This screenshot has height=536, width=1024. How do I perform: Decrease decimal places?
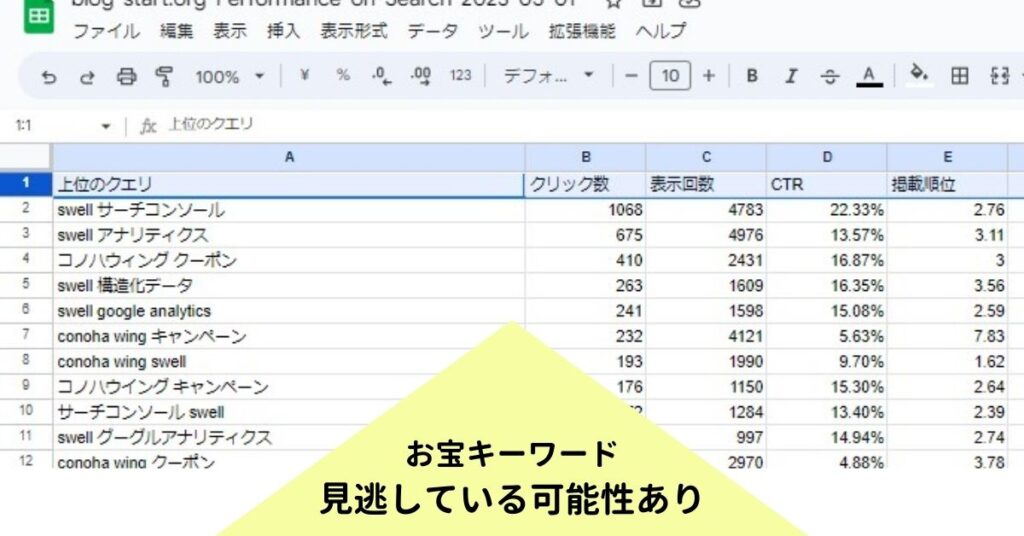click(381, 76)
